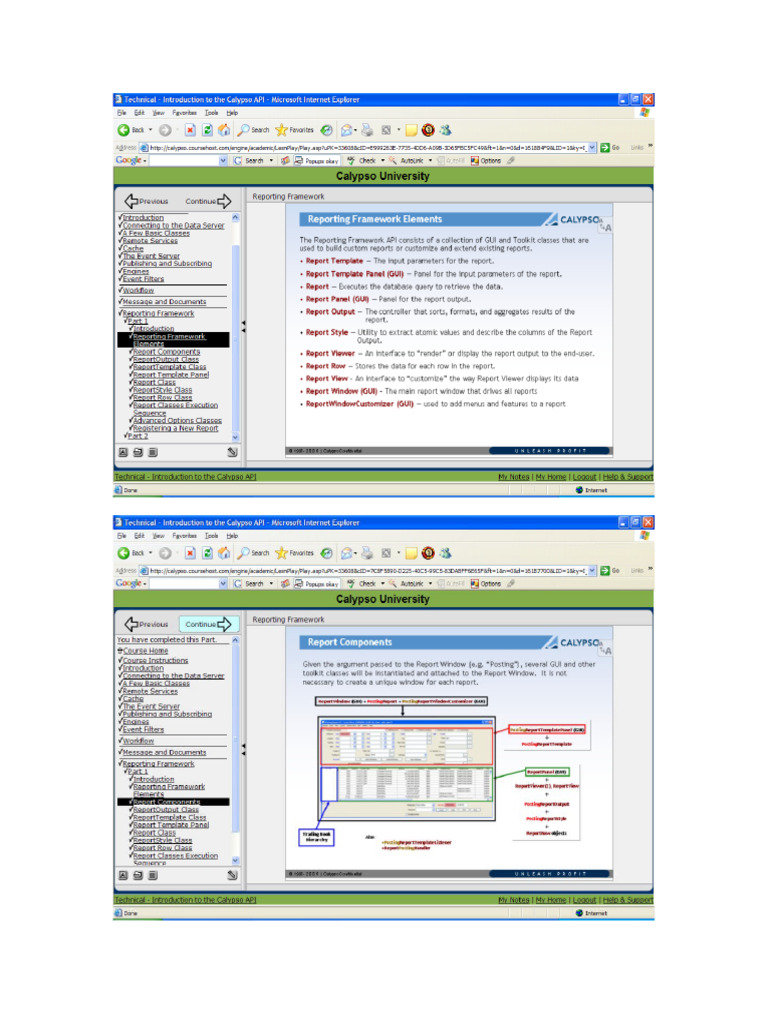Open the Edit menu in the upper window
768x1024 pixels.
[x=139, y=113]
